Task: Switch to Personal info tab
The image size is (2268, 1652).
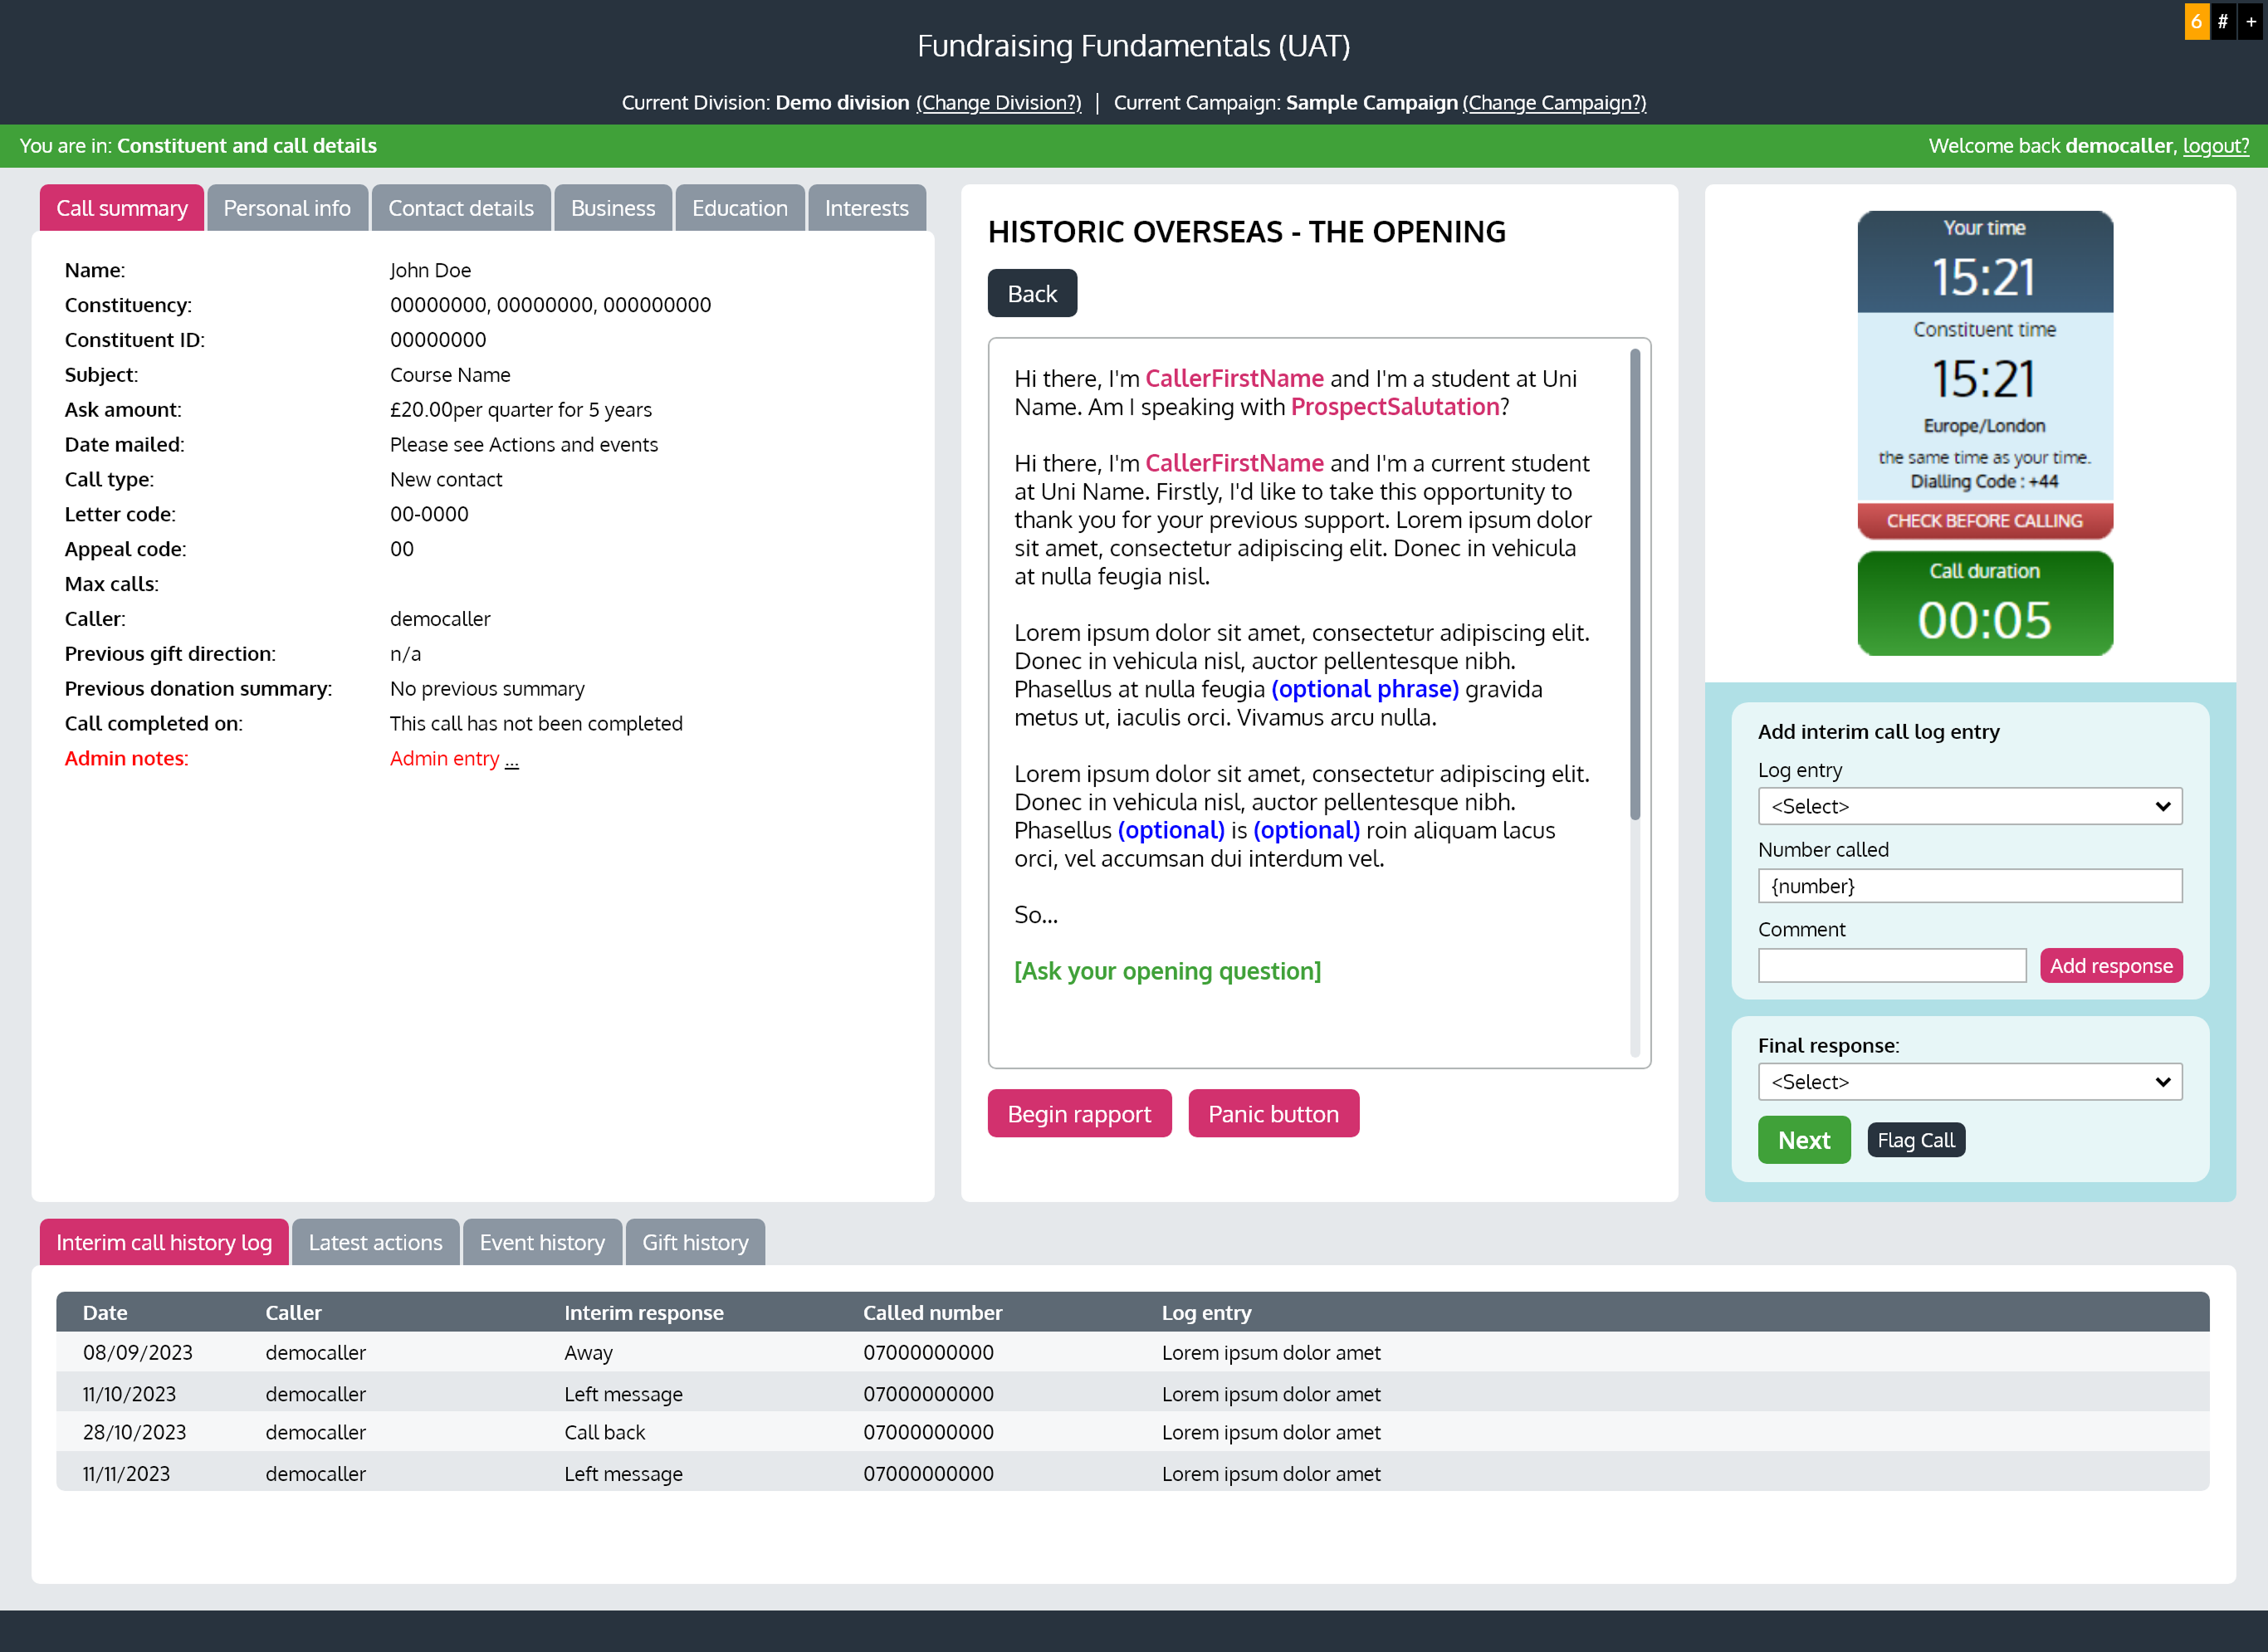Action: [287, 208]
